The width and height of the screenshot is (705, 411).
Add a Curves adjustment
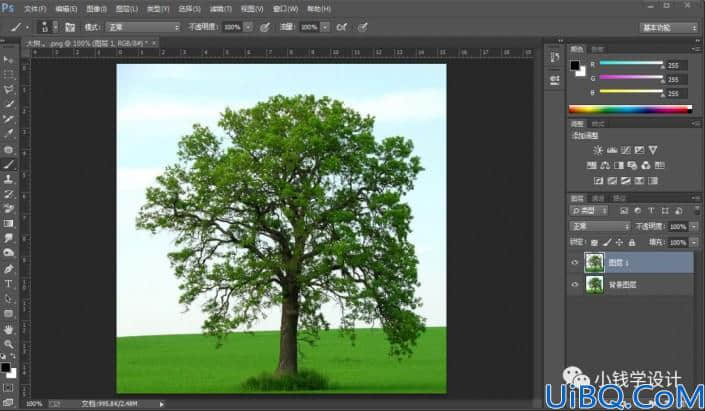[x=625, y=150]
